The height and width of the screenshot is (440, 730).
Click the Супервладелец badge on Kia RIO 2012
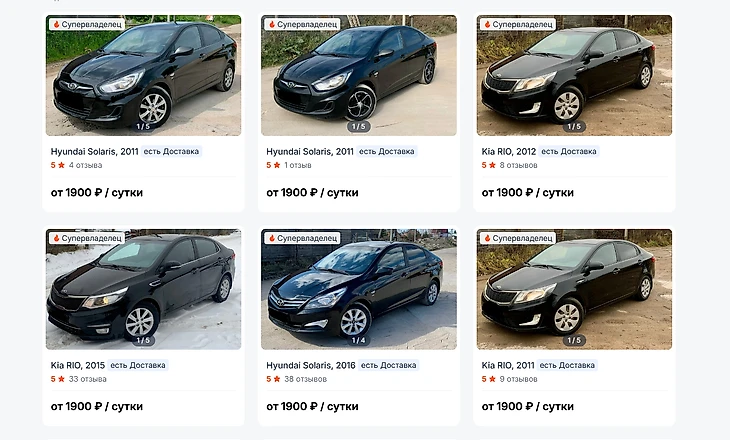(517, 24)
